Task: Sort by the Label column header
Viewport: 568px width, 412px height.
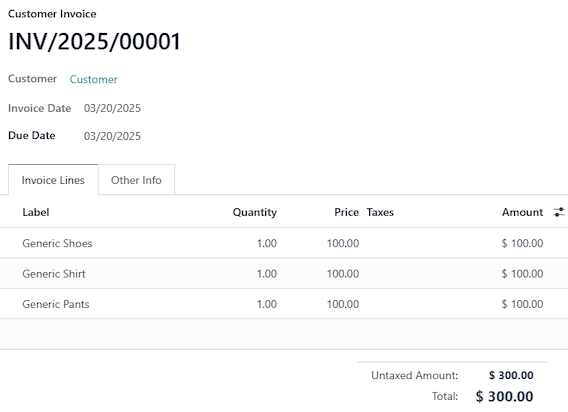Action: click(x=36, y=212)
